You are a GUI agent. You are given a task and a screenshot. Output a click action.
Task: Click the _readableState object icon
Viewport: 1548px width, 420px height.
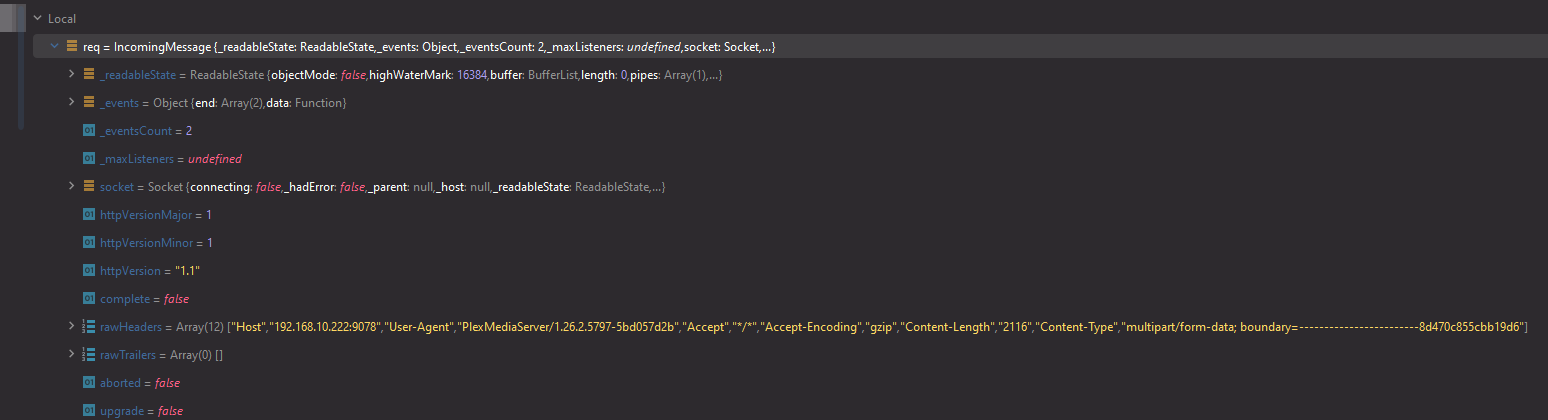click(89, 75)
